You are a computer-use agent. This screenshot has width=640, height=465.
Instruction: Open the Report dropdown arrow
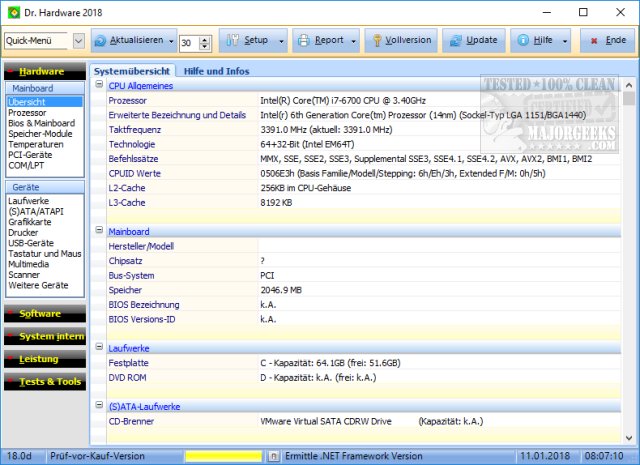tap(354, 42)
